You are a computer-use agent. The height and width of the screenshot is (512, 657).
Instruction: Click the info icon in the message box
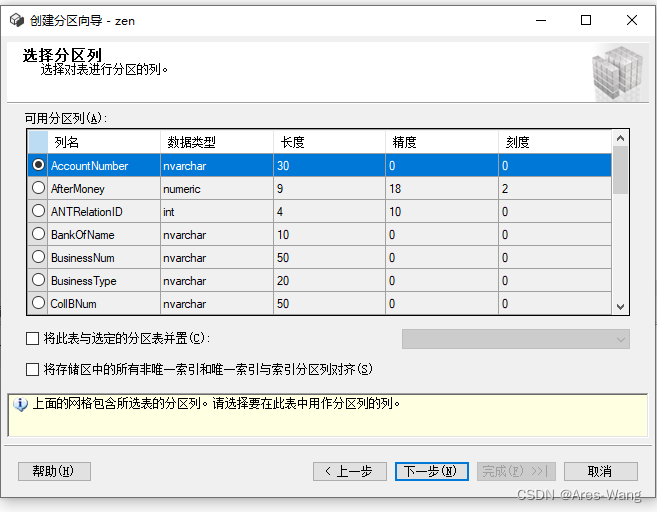pyautogui.click(x=20, y=404)
